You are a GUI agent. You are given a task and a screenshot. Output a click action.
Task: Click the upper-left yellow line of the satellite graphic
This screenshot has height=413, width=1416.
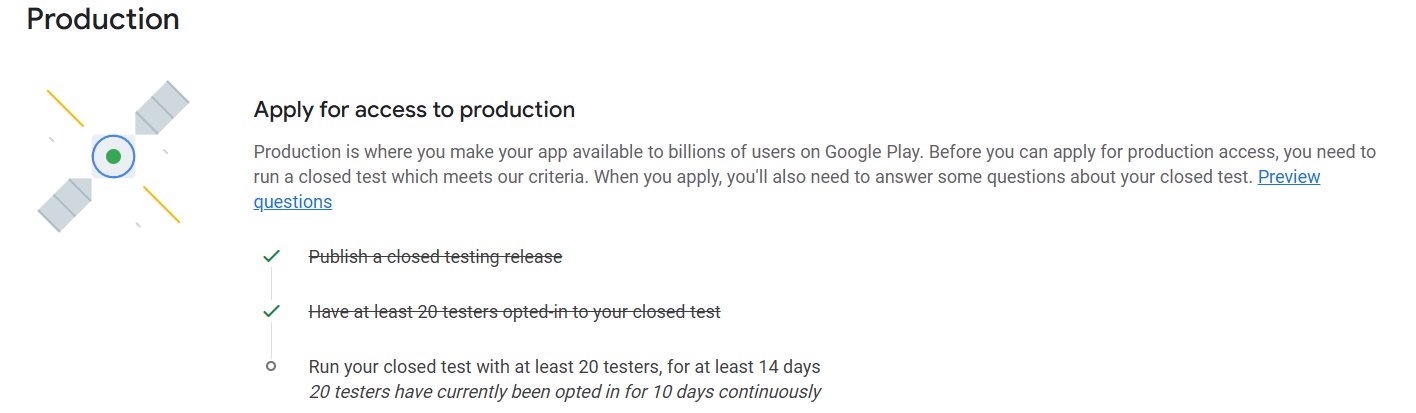point(66,108)
